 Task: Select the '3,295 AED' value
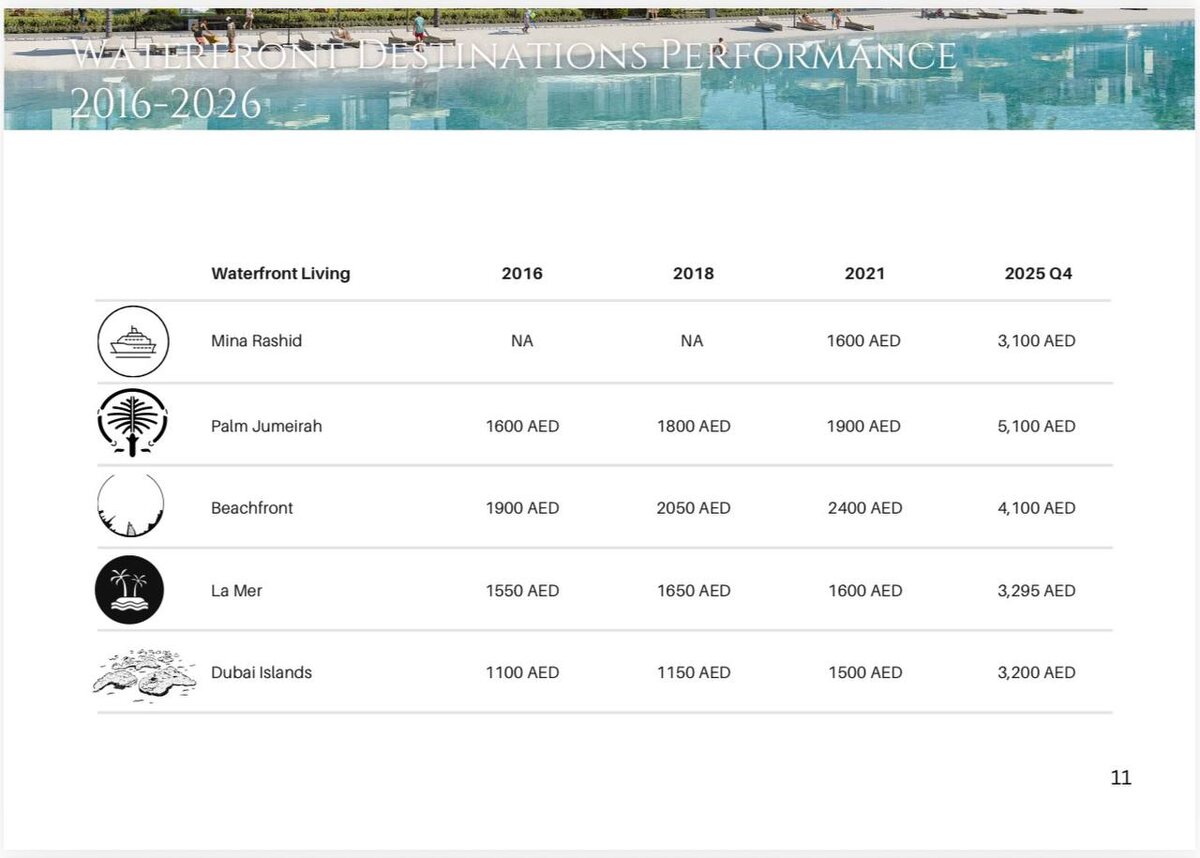tap(1037, 591)
